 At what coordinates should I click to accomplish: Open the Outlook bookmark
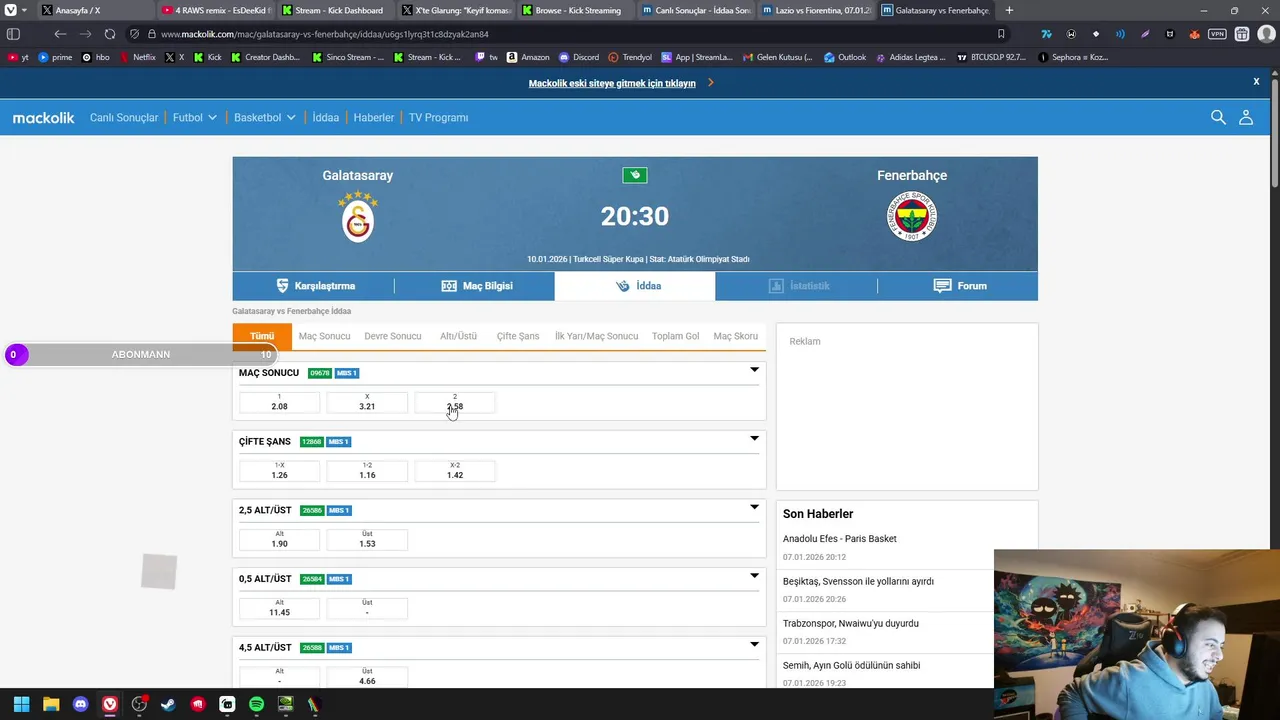[845, 57]
